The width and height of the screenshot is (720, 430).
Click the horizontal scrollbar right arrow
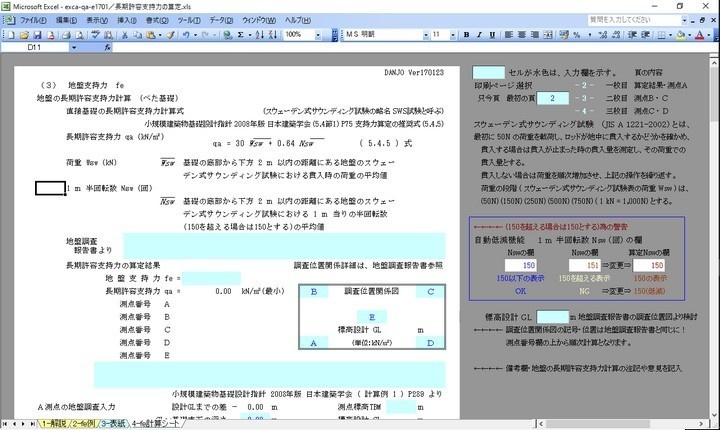701,424
